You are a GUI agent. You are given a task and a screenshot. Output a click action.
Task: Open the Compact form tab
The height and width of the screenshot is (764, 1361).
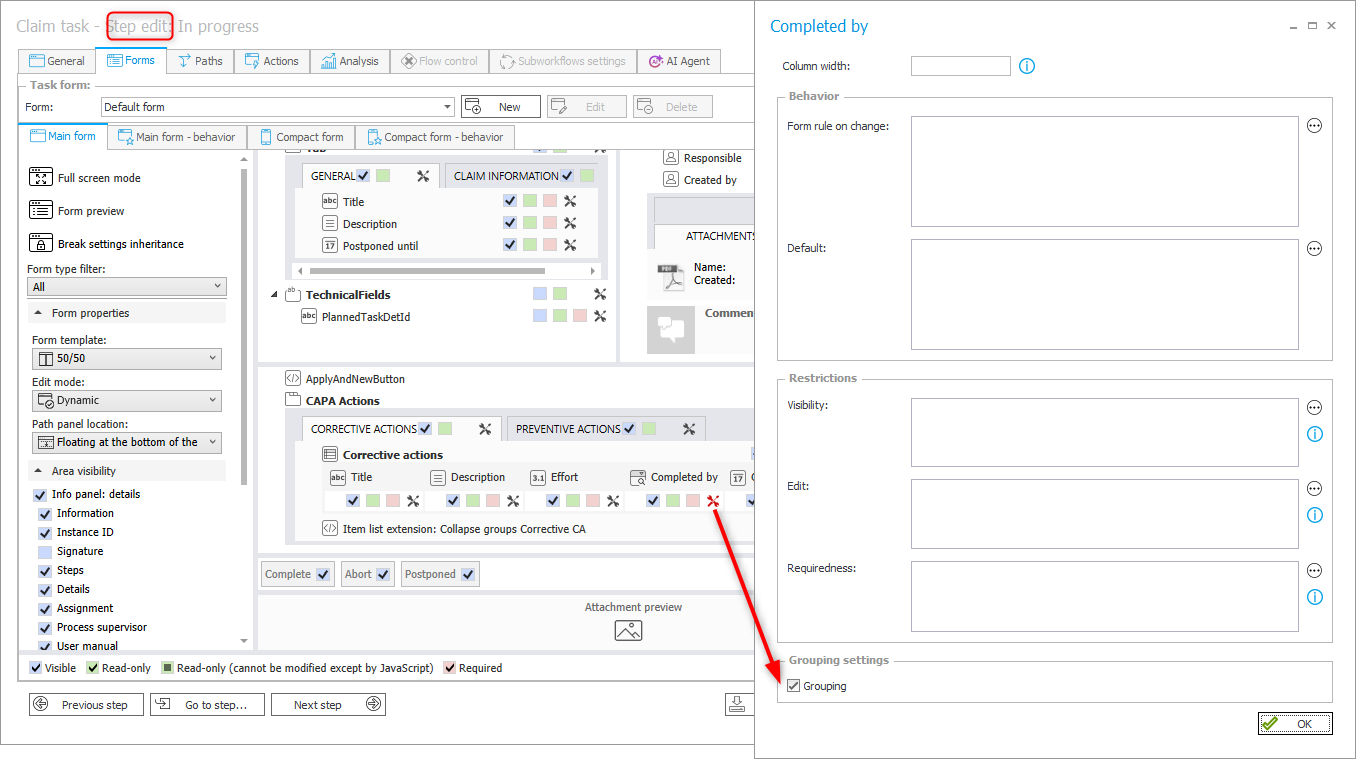[300, 137]
